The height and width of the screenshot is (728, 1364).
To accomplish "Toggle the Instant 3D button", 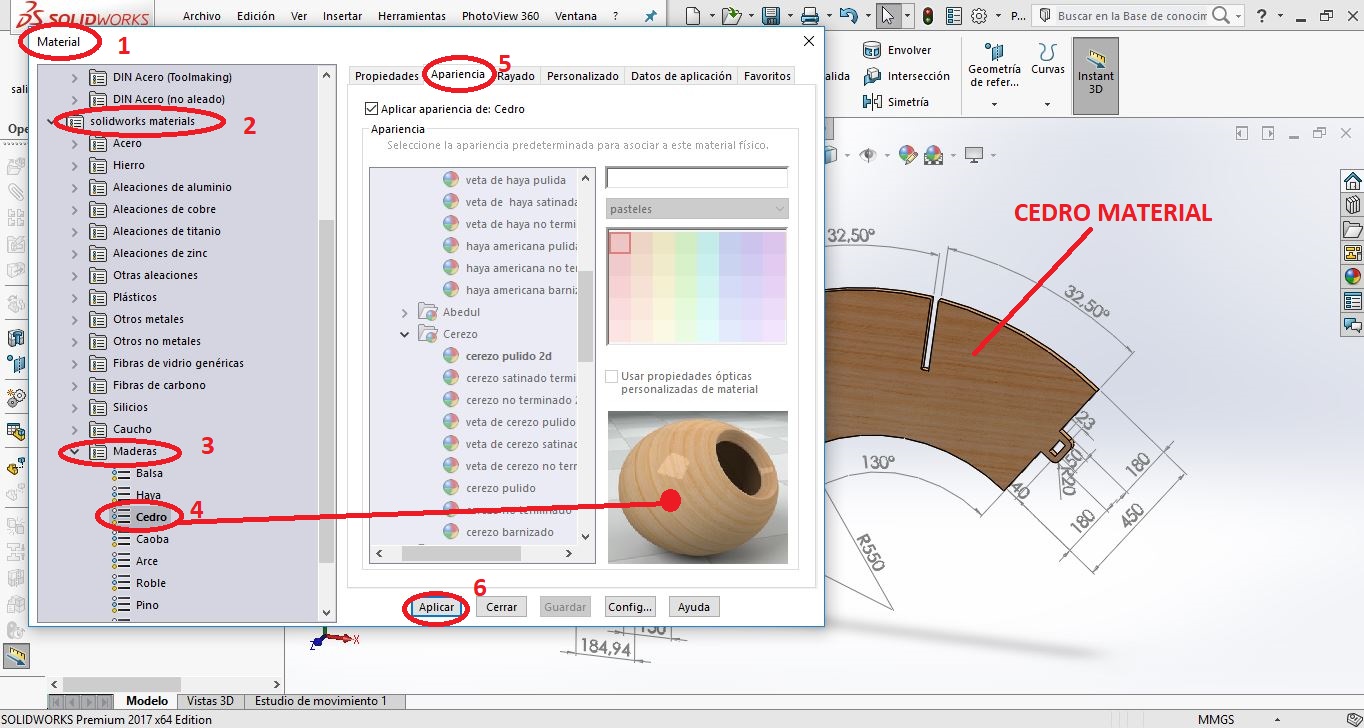I will coord(1095,75).
